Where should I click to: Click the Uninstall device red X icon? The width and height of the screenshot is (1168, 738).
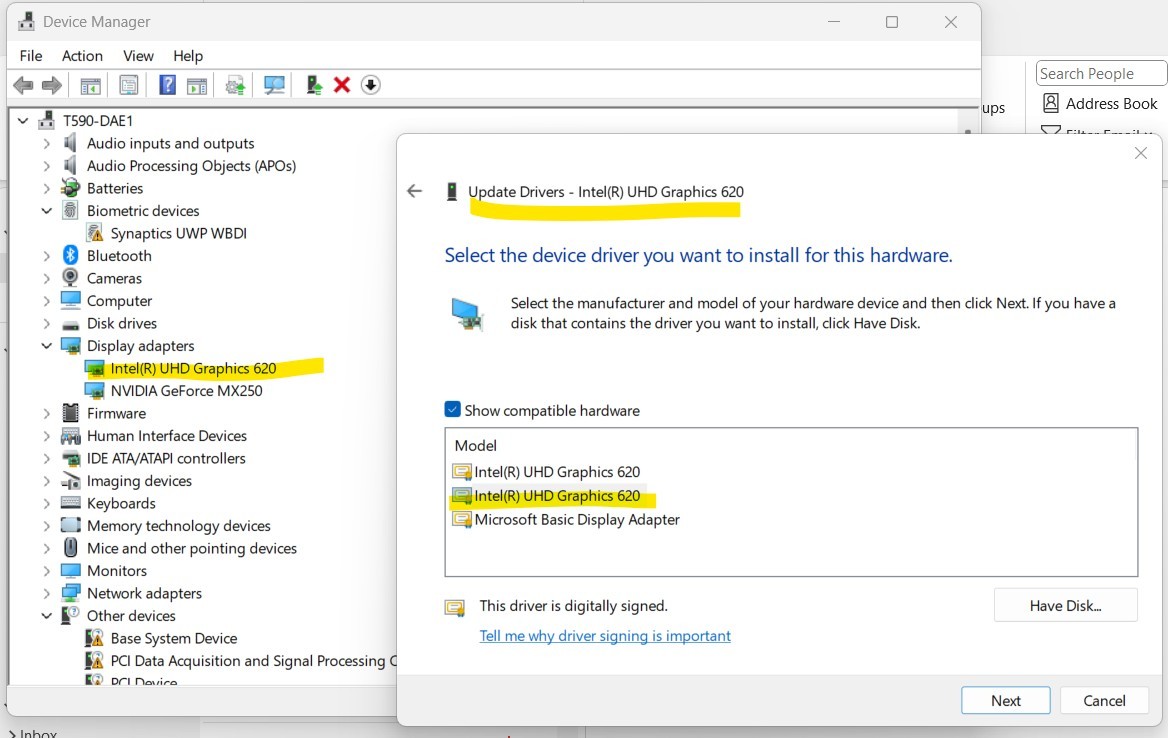[x=342, y=85]
